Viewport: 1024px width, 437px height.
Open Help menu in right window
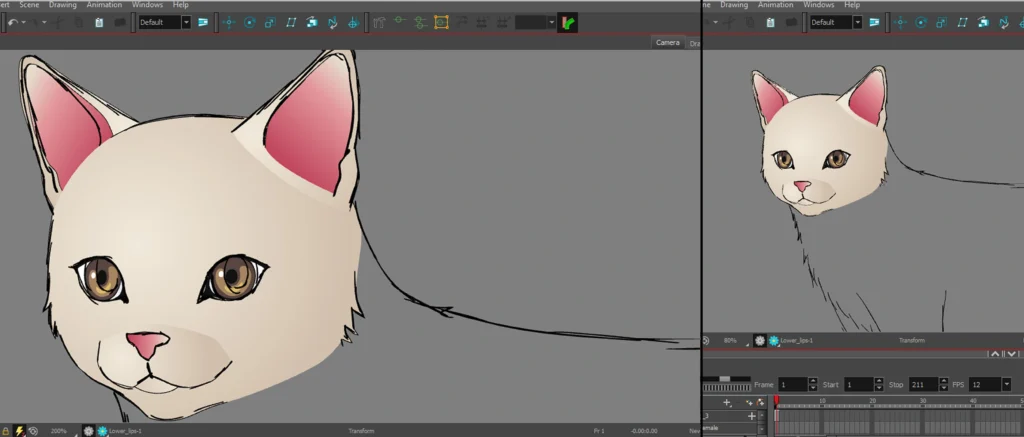(852, 5)
